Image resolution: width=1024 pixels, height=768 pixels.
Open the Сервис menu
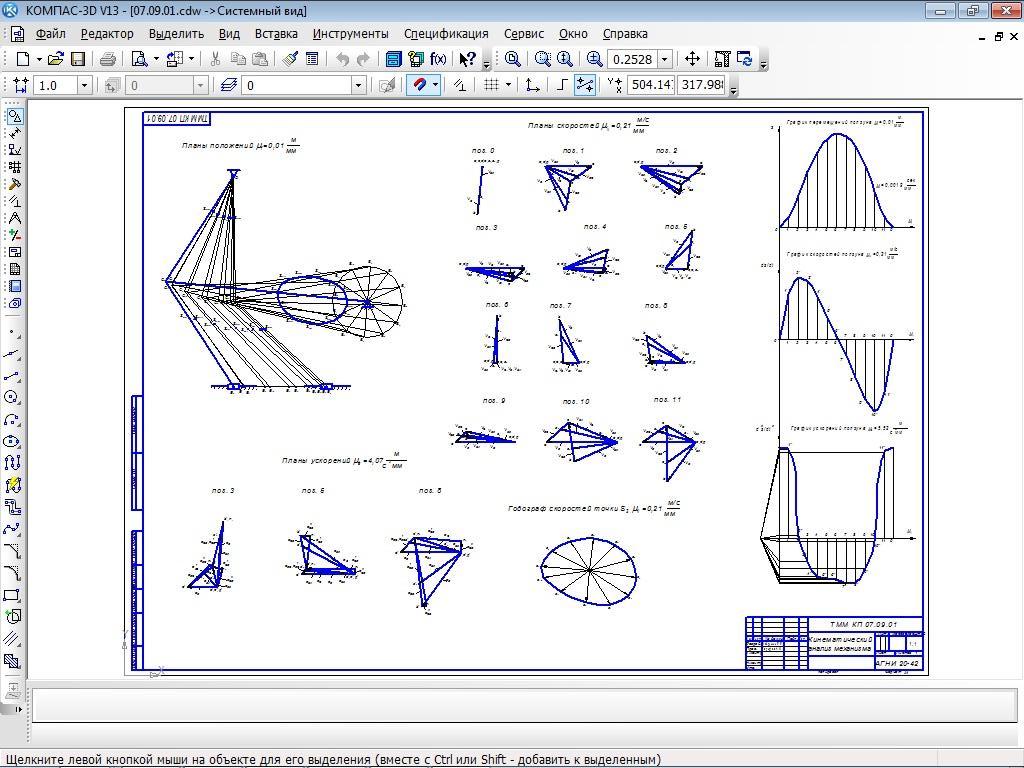click(524, 34)
